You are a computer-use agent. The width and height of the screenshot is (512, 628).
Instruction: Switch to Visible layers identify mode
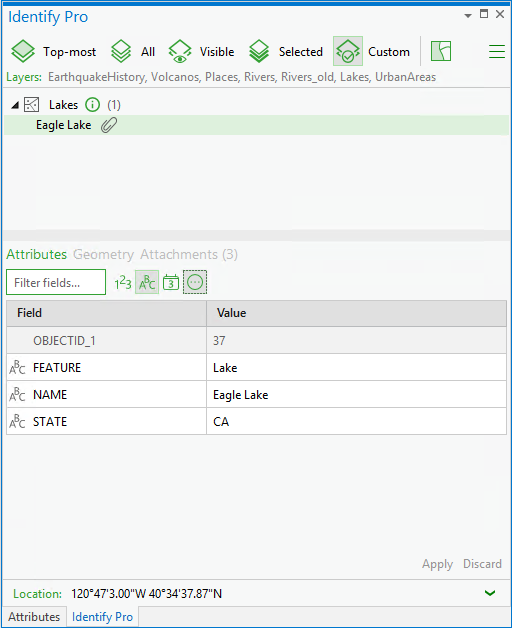(201, 52)
